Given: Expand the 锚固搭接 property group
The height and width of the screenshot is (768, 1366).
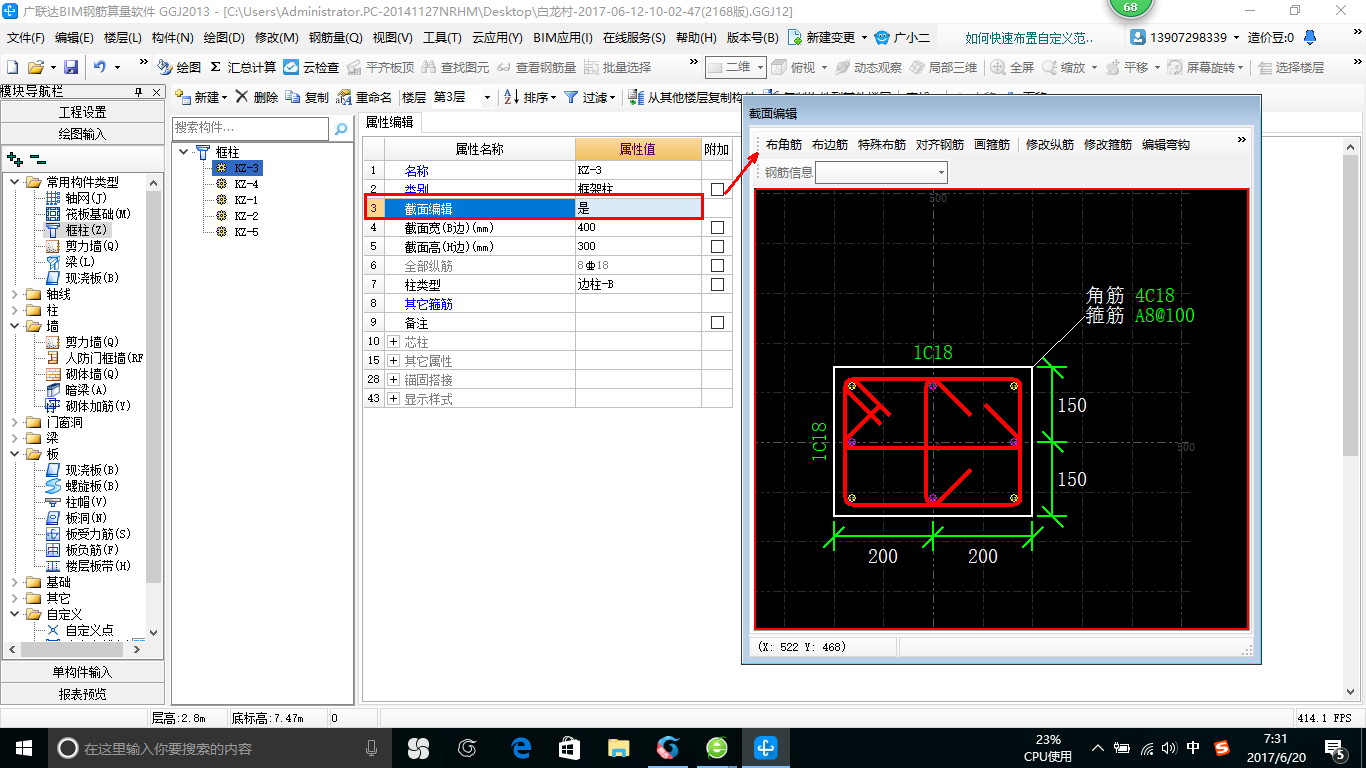Looking at the screenshot, I should pyautogui.click(x=393, y=380).
